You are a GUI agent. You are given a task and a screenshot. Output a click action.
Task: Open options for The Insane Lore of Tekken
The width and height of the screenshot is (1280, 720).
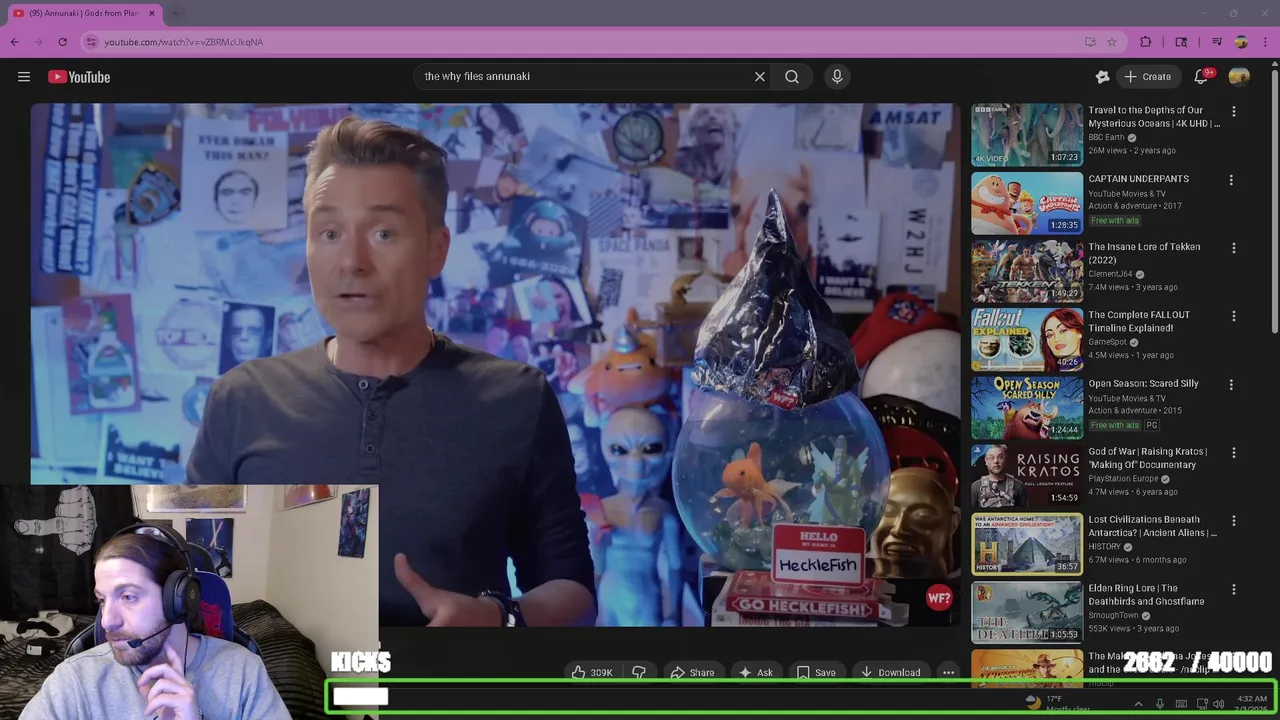[1233, 248]
